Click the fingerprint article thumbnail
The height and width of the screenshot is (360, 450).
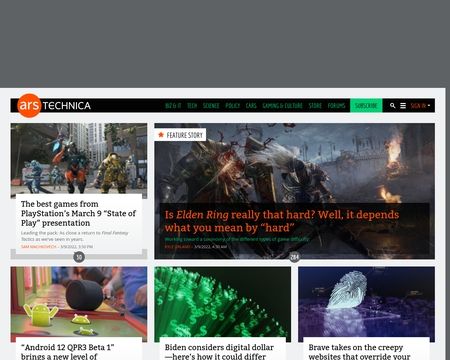[x=366, y=302]
